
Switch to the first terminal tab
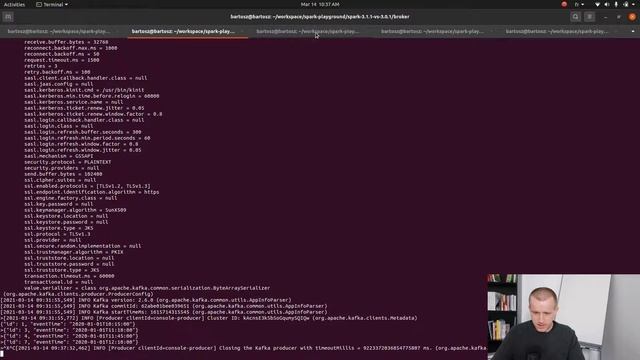pyautogui.click(x=62, y=31)
